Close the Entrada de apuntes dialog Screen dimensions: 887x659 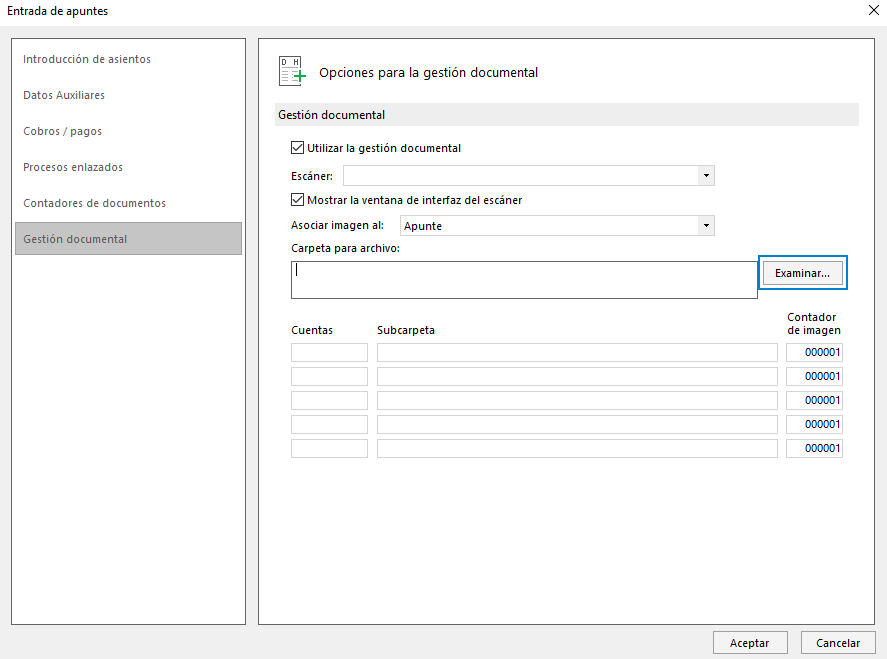(873, 10)
